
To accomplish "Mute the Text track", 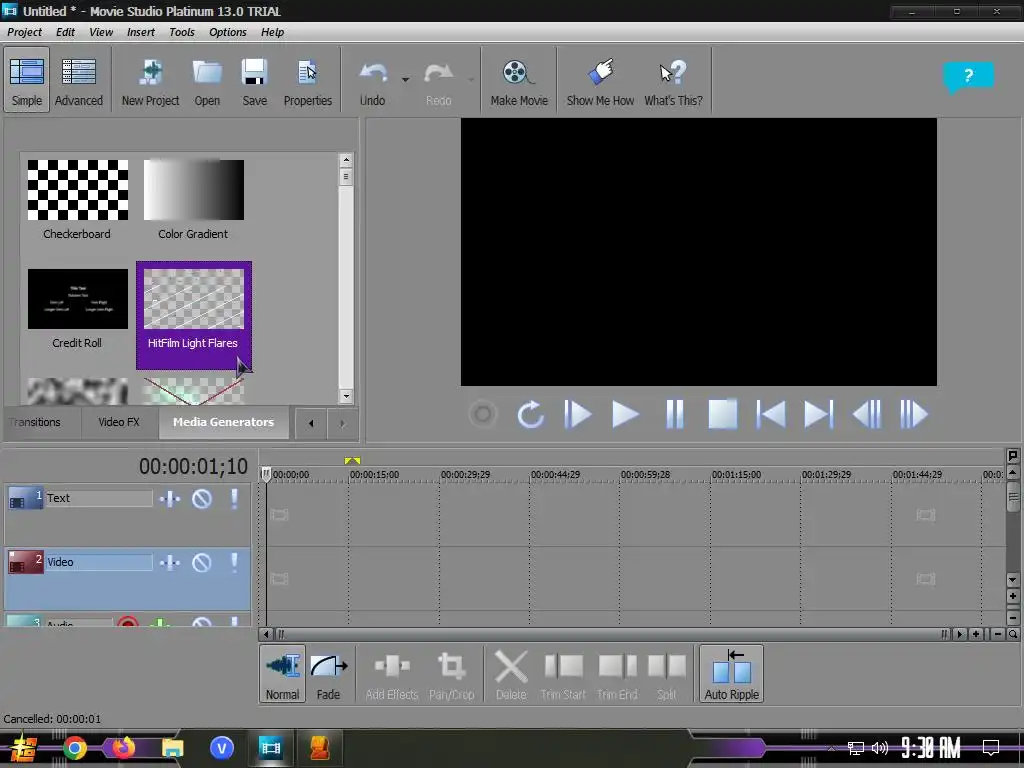I will (x=202, y=499).
